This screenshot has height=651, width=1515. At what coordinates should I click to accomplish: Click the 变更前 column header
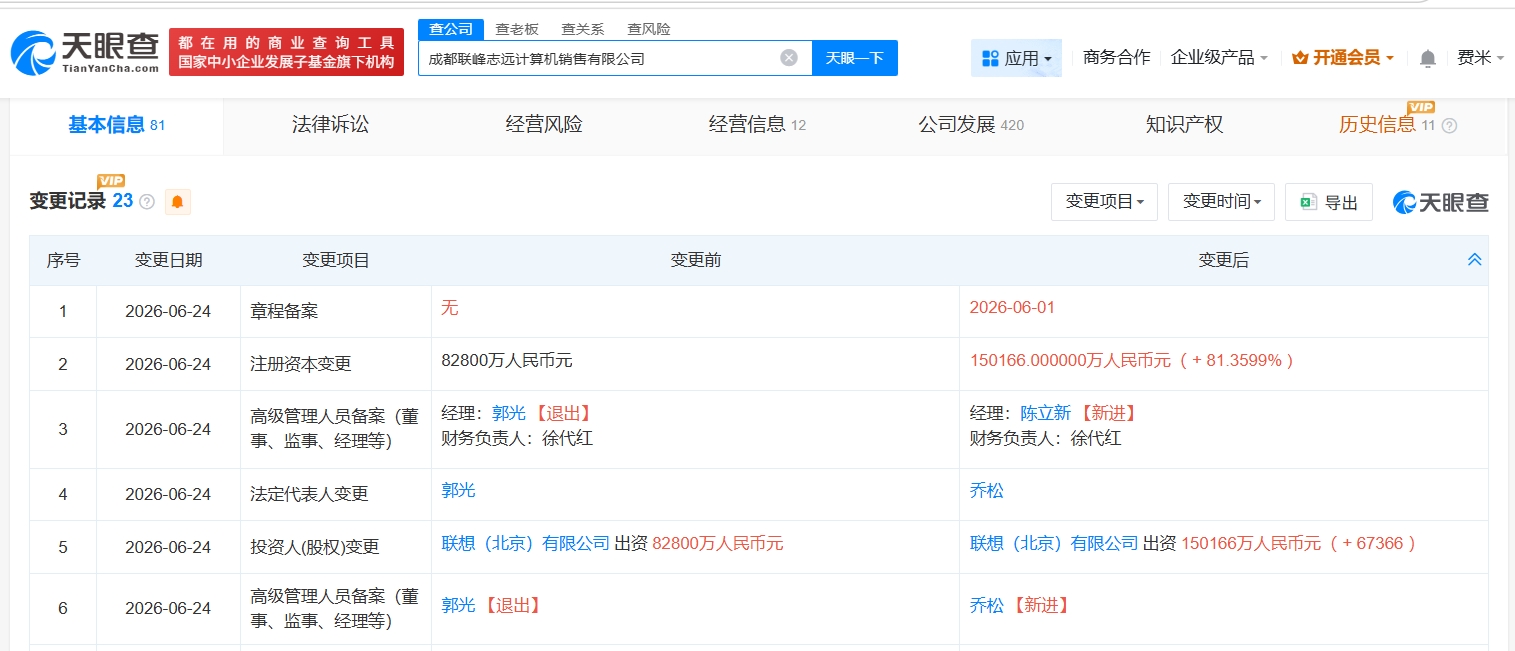tap(695, 260)
